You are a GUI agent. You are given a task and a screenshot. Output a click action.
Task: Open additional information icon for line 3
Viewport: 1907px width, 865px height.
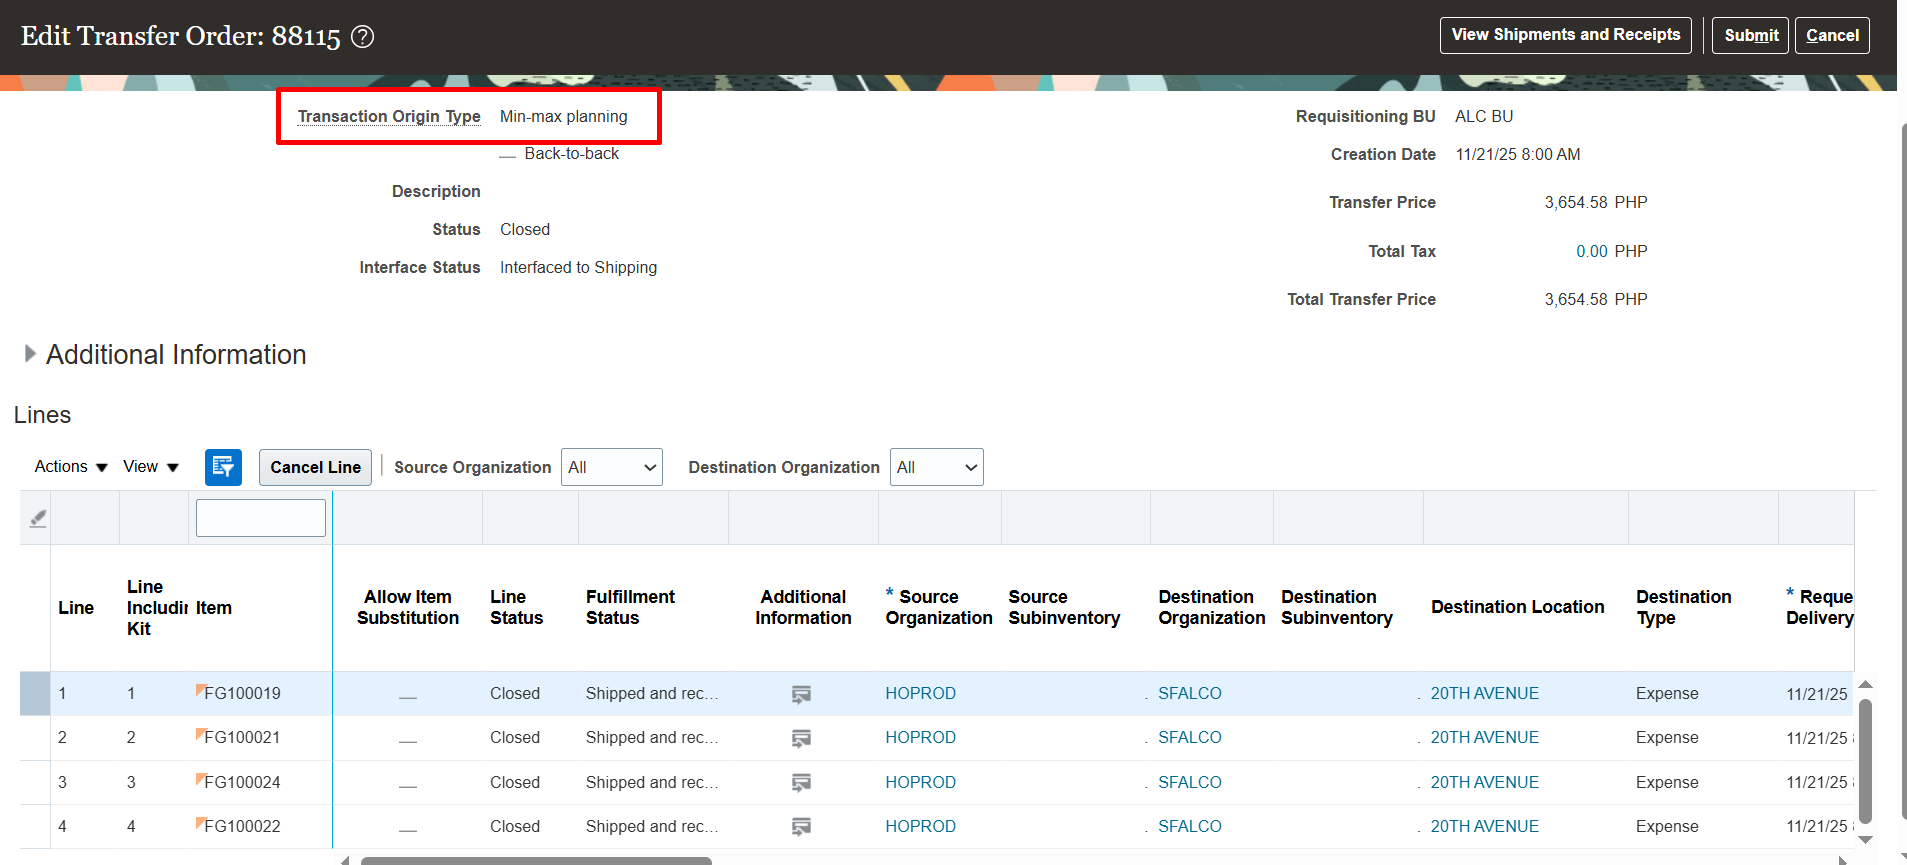[801, 783]
